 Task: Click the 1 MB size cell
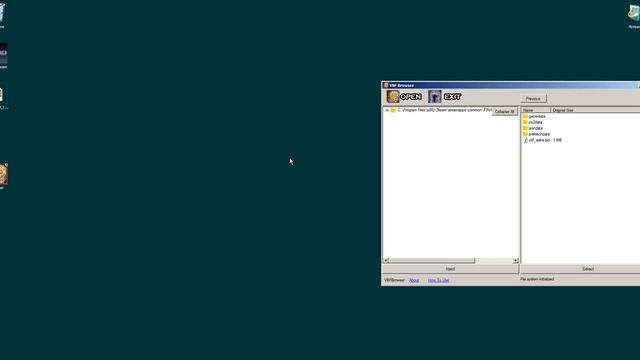coord(557,140)
